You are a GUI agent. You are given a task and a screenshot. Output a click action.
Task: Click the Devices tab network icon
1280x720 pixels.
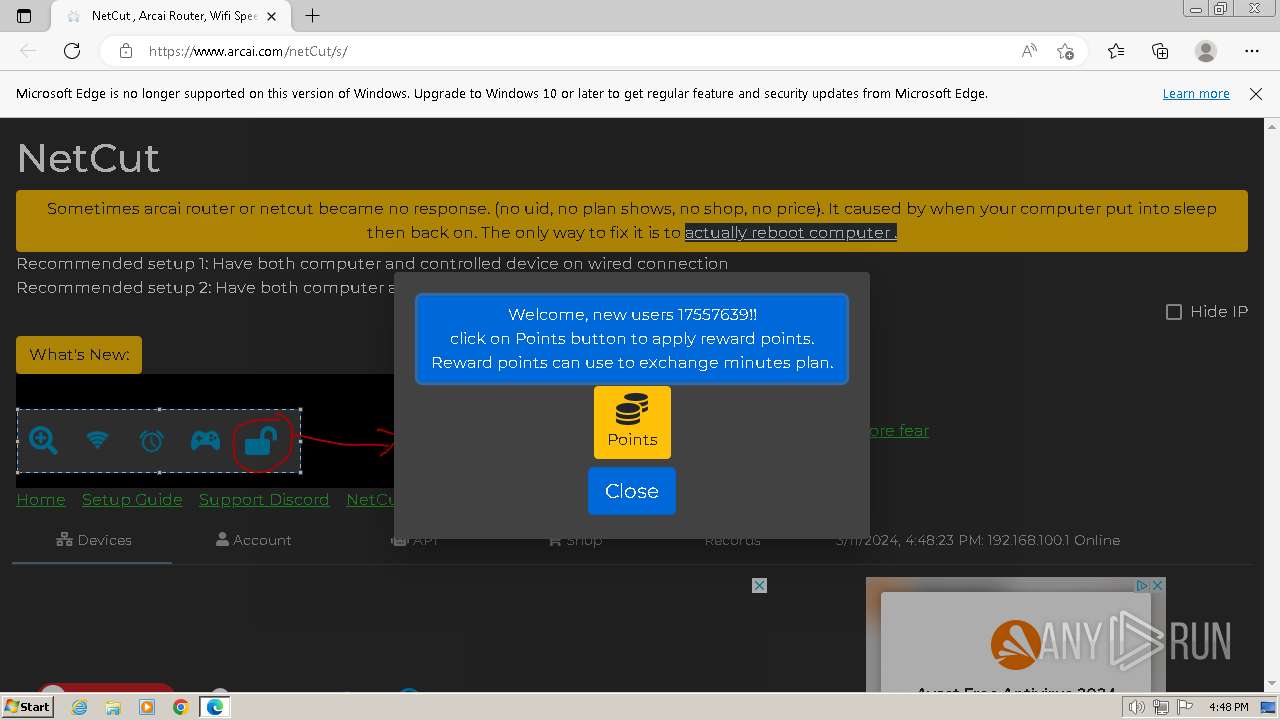point(64,540)
